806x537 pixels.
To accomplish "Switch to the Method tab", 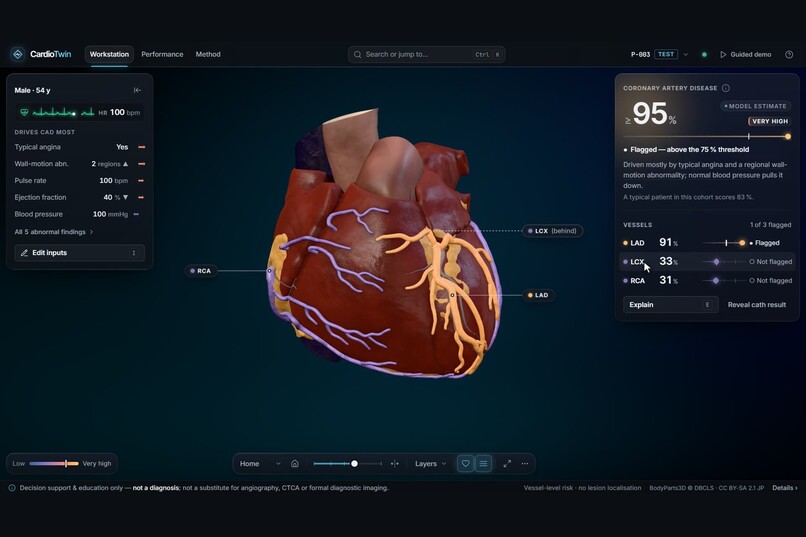I will point(208,54).
